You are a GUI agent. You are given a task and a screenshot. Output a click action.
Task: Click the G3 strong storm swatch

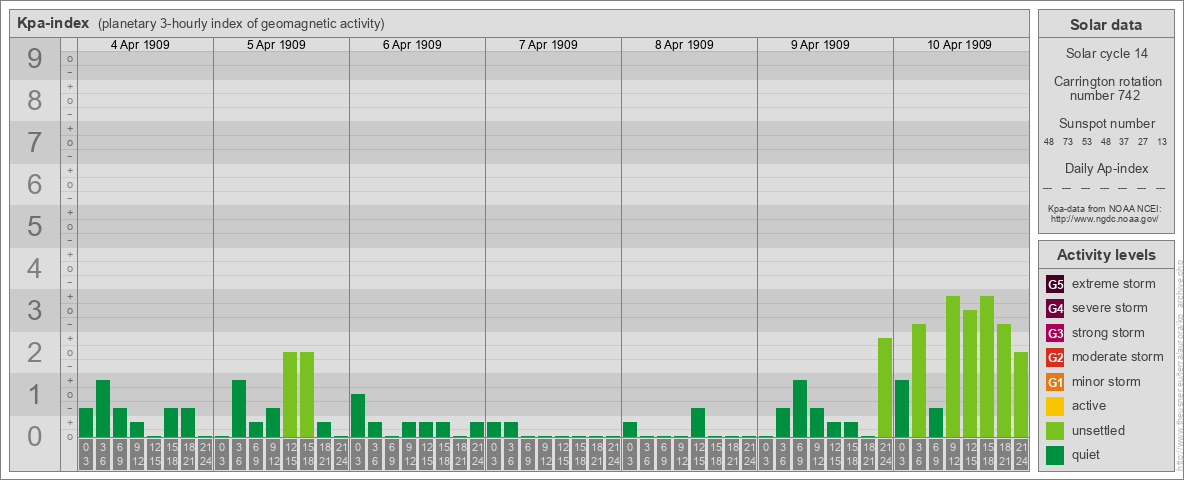click(1055, 333)
